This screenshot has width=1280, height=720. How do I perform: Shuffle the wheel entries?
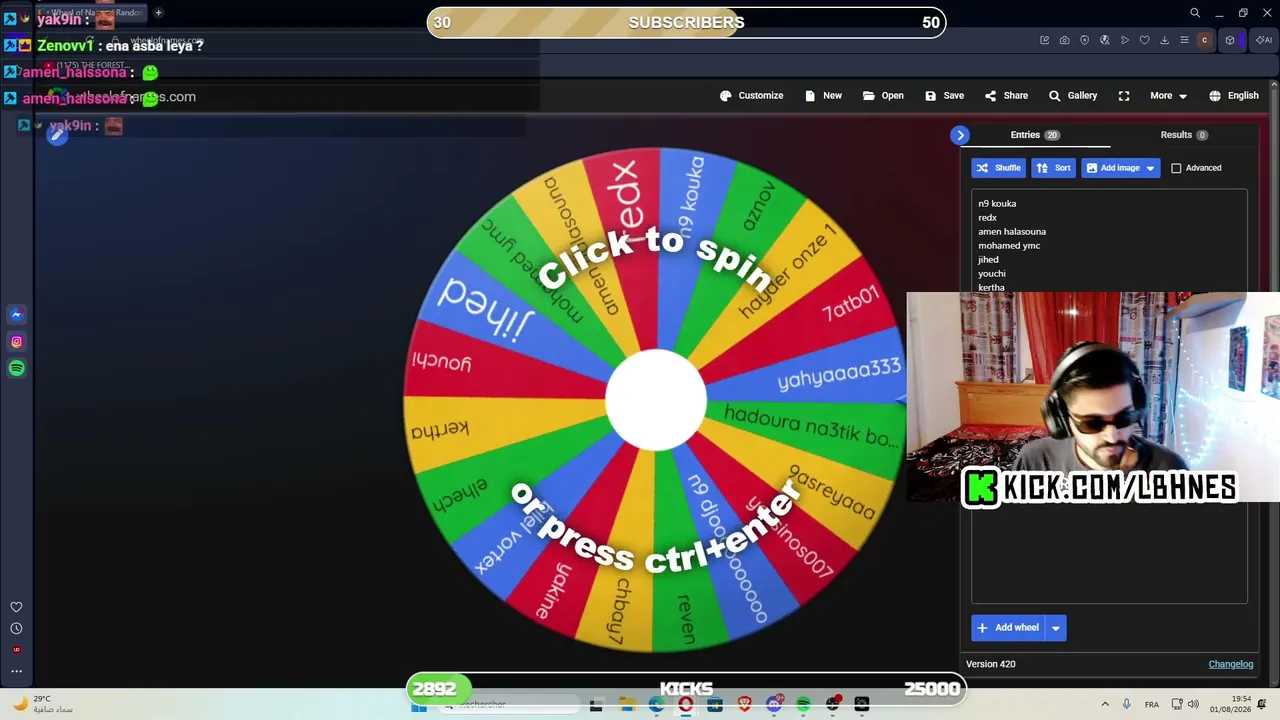coord(998,168)
